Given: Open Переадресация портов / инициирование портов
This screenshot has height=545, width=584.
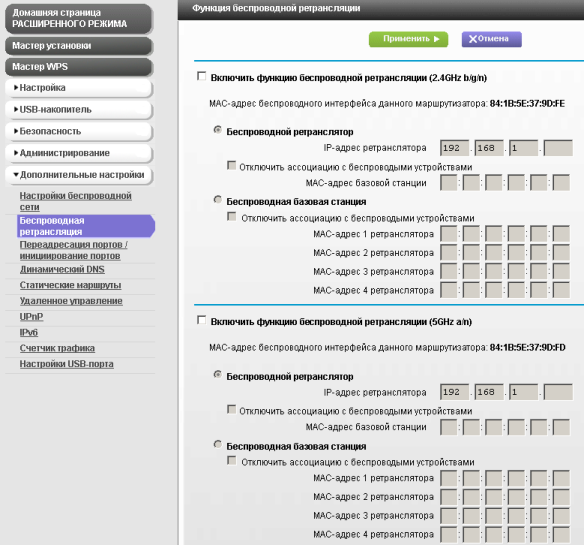Looking at the screenshot, I should click(x=74, y=250).
